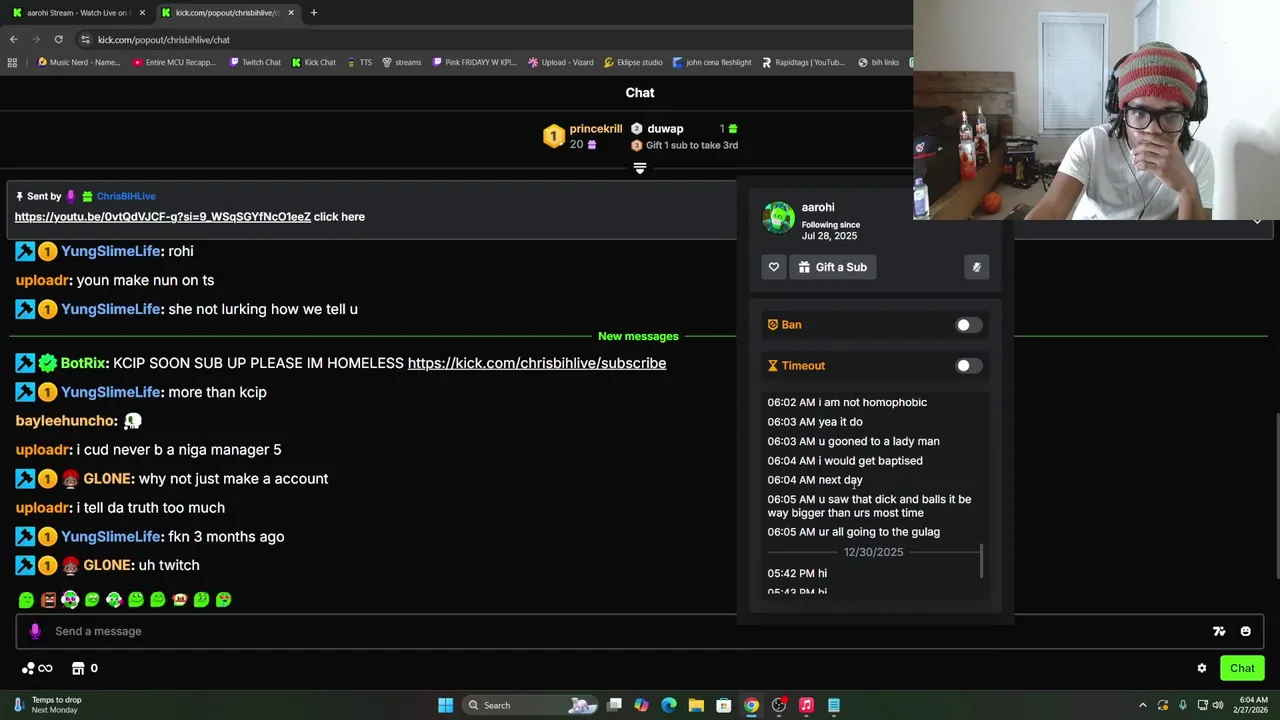Click the Send a message input field
This screenshot has height=720, width=1280.
[x=640, y=631]
